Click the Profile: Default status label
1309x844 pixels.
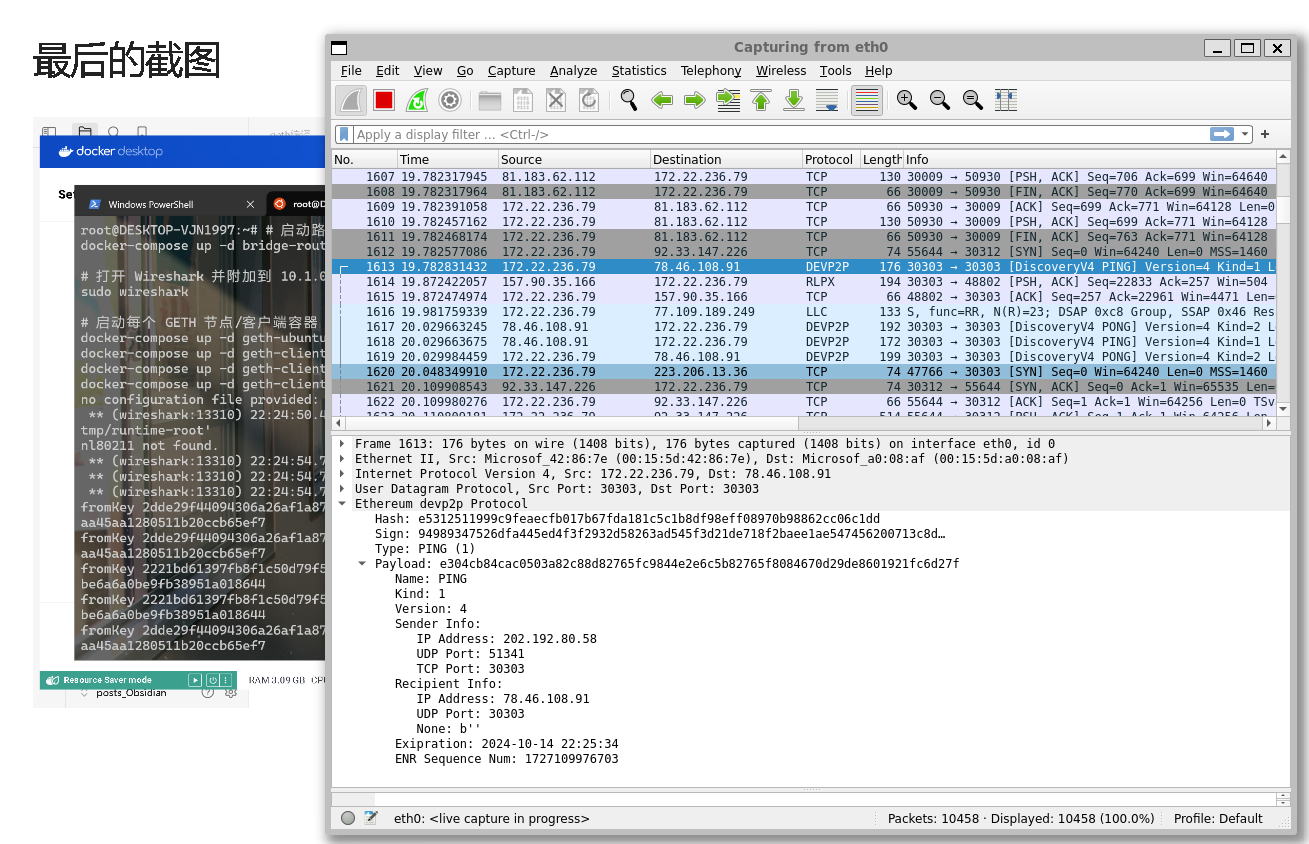click(1217, 818)
